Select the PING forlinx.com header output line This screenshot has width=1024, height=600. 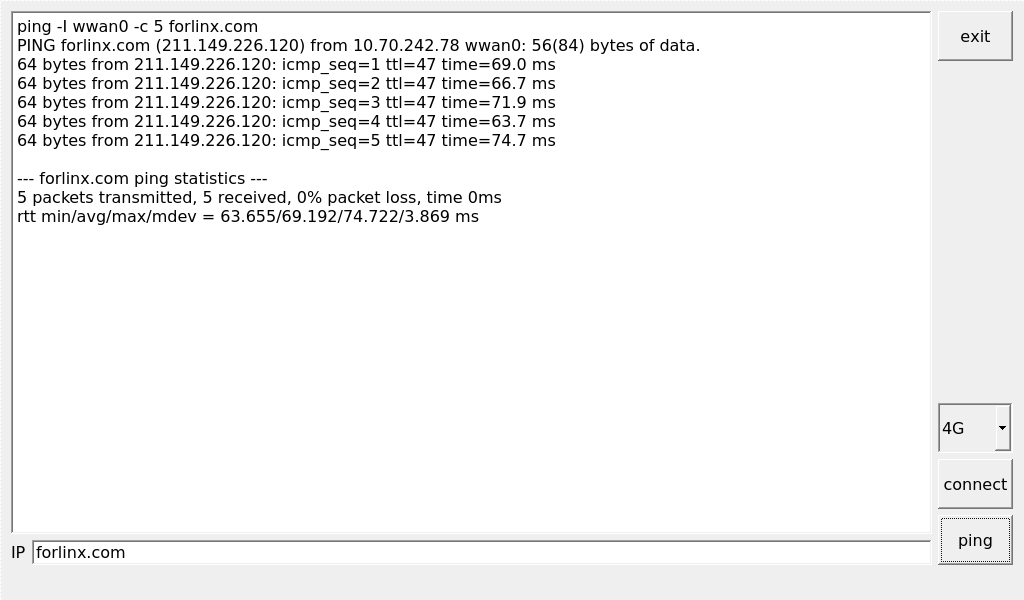click(359, 46)
